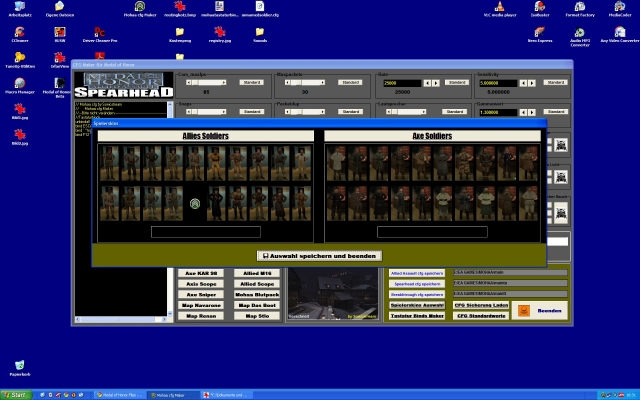Open Any Video Converter desktop icon

click(620, 35)
